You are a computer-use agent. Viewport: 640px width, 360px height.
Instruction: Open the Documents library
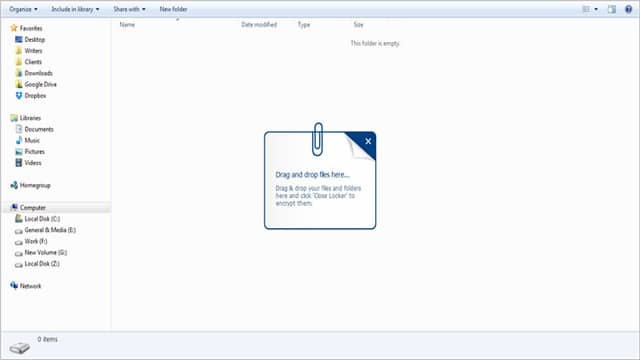point(39,129)
